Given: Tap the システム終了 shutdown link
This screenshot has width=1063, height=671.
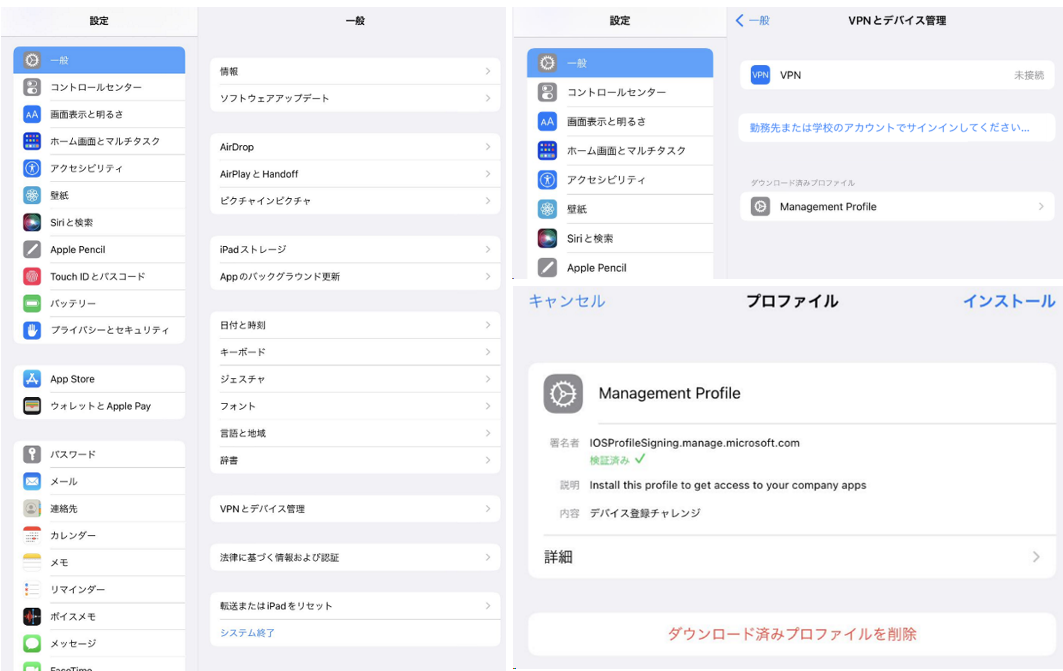Looking at the screenshot, I should [248, 633].
